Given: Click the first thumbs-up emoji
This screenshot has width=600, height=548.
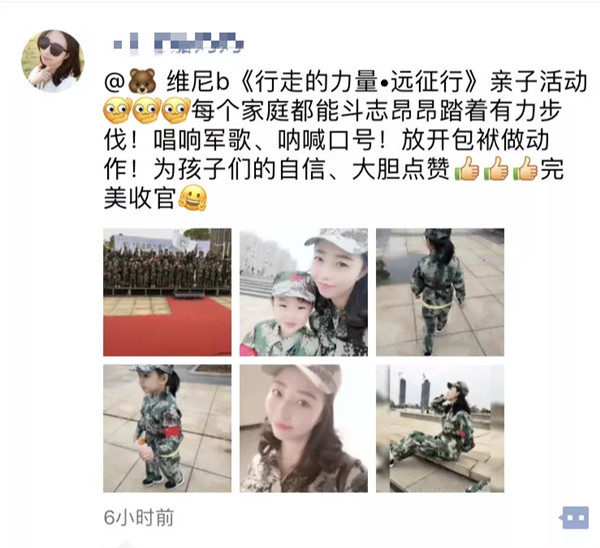Looking at the screenshot, I should click(x=466, y=169).
